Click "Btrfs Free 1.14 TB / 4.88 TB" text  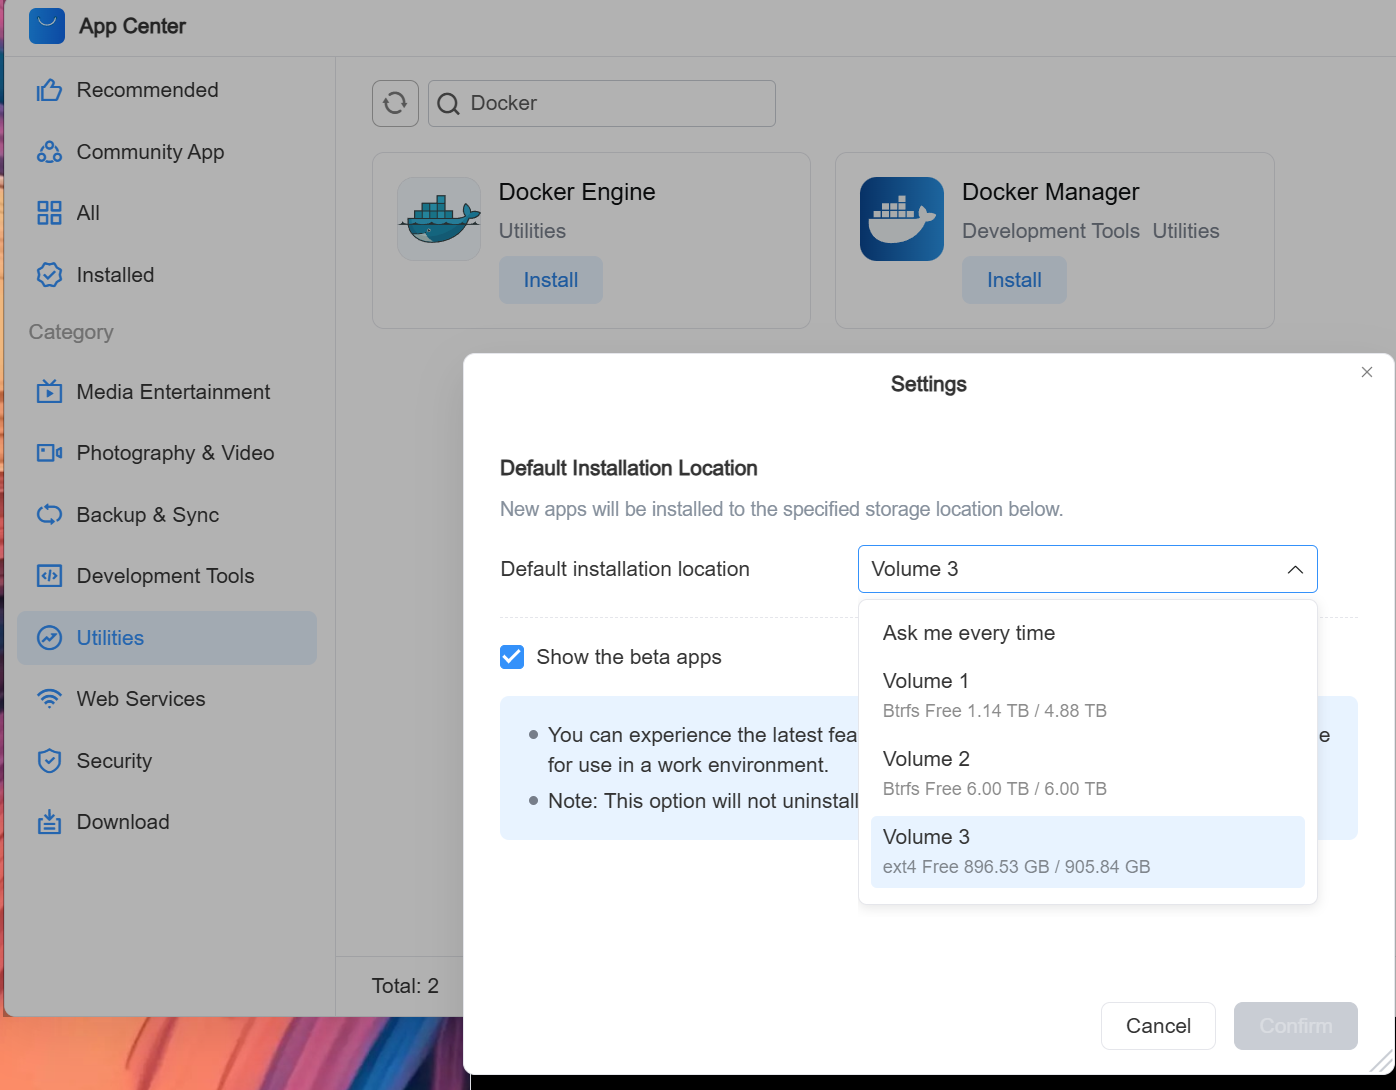(995, 711)
